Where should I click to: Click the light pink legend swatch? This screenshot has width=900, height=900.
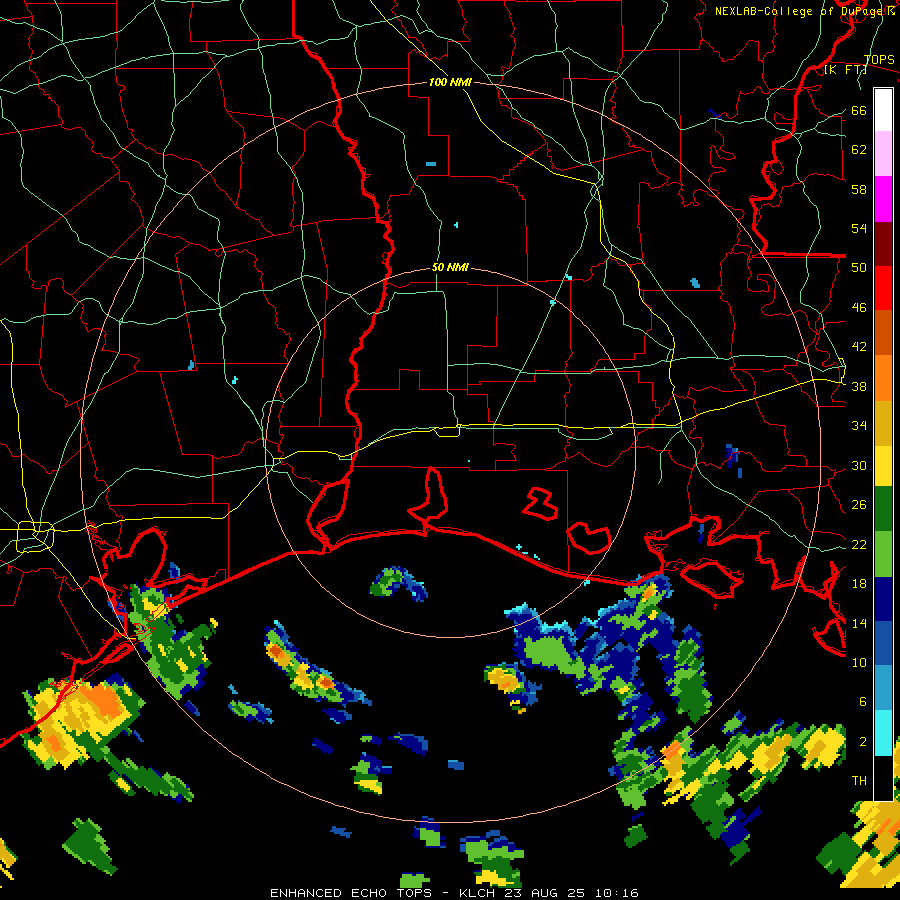883,154
